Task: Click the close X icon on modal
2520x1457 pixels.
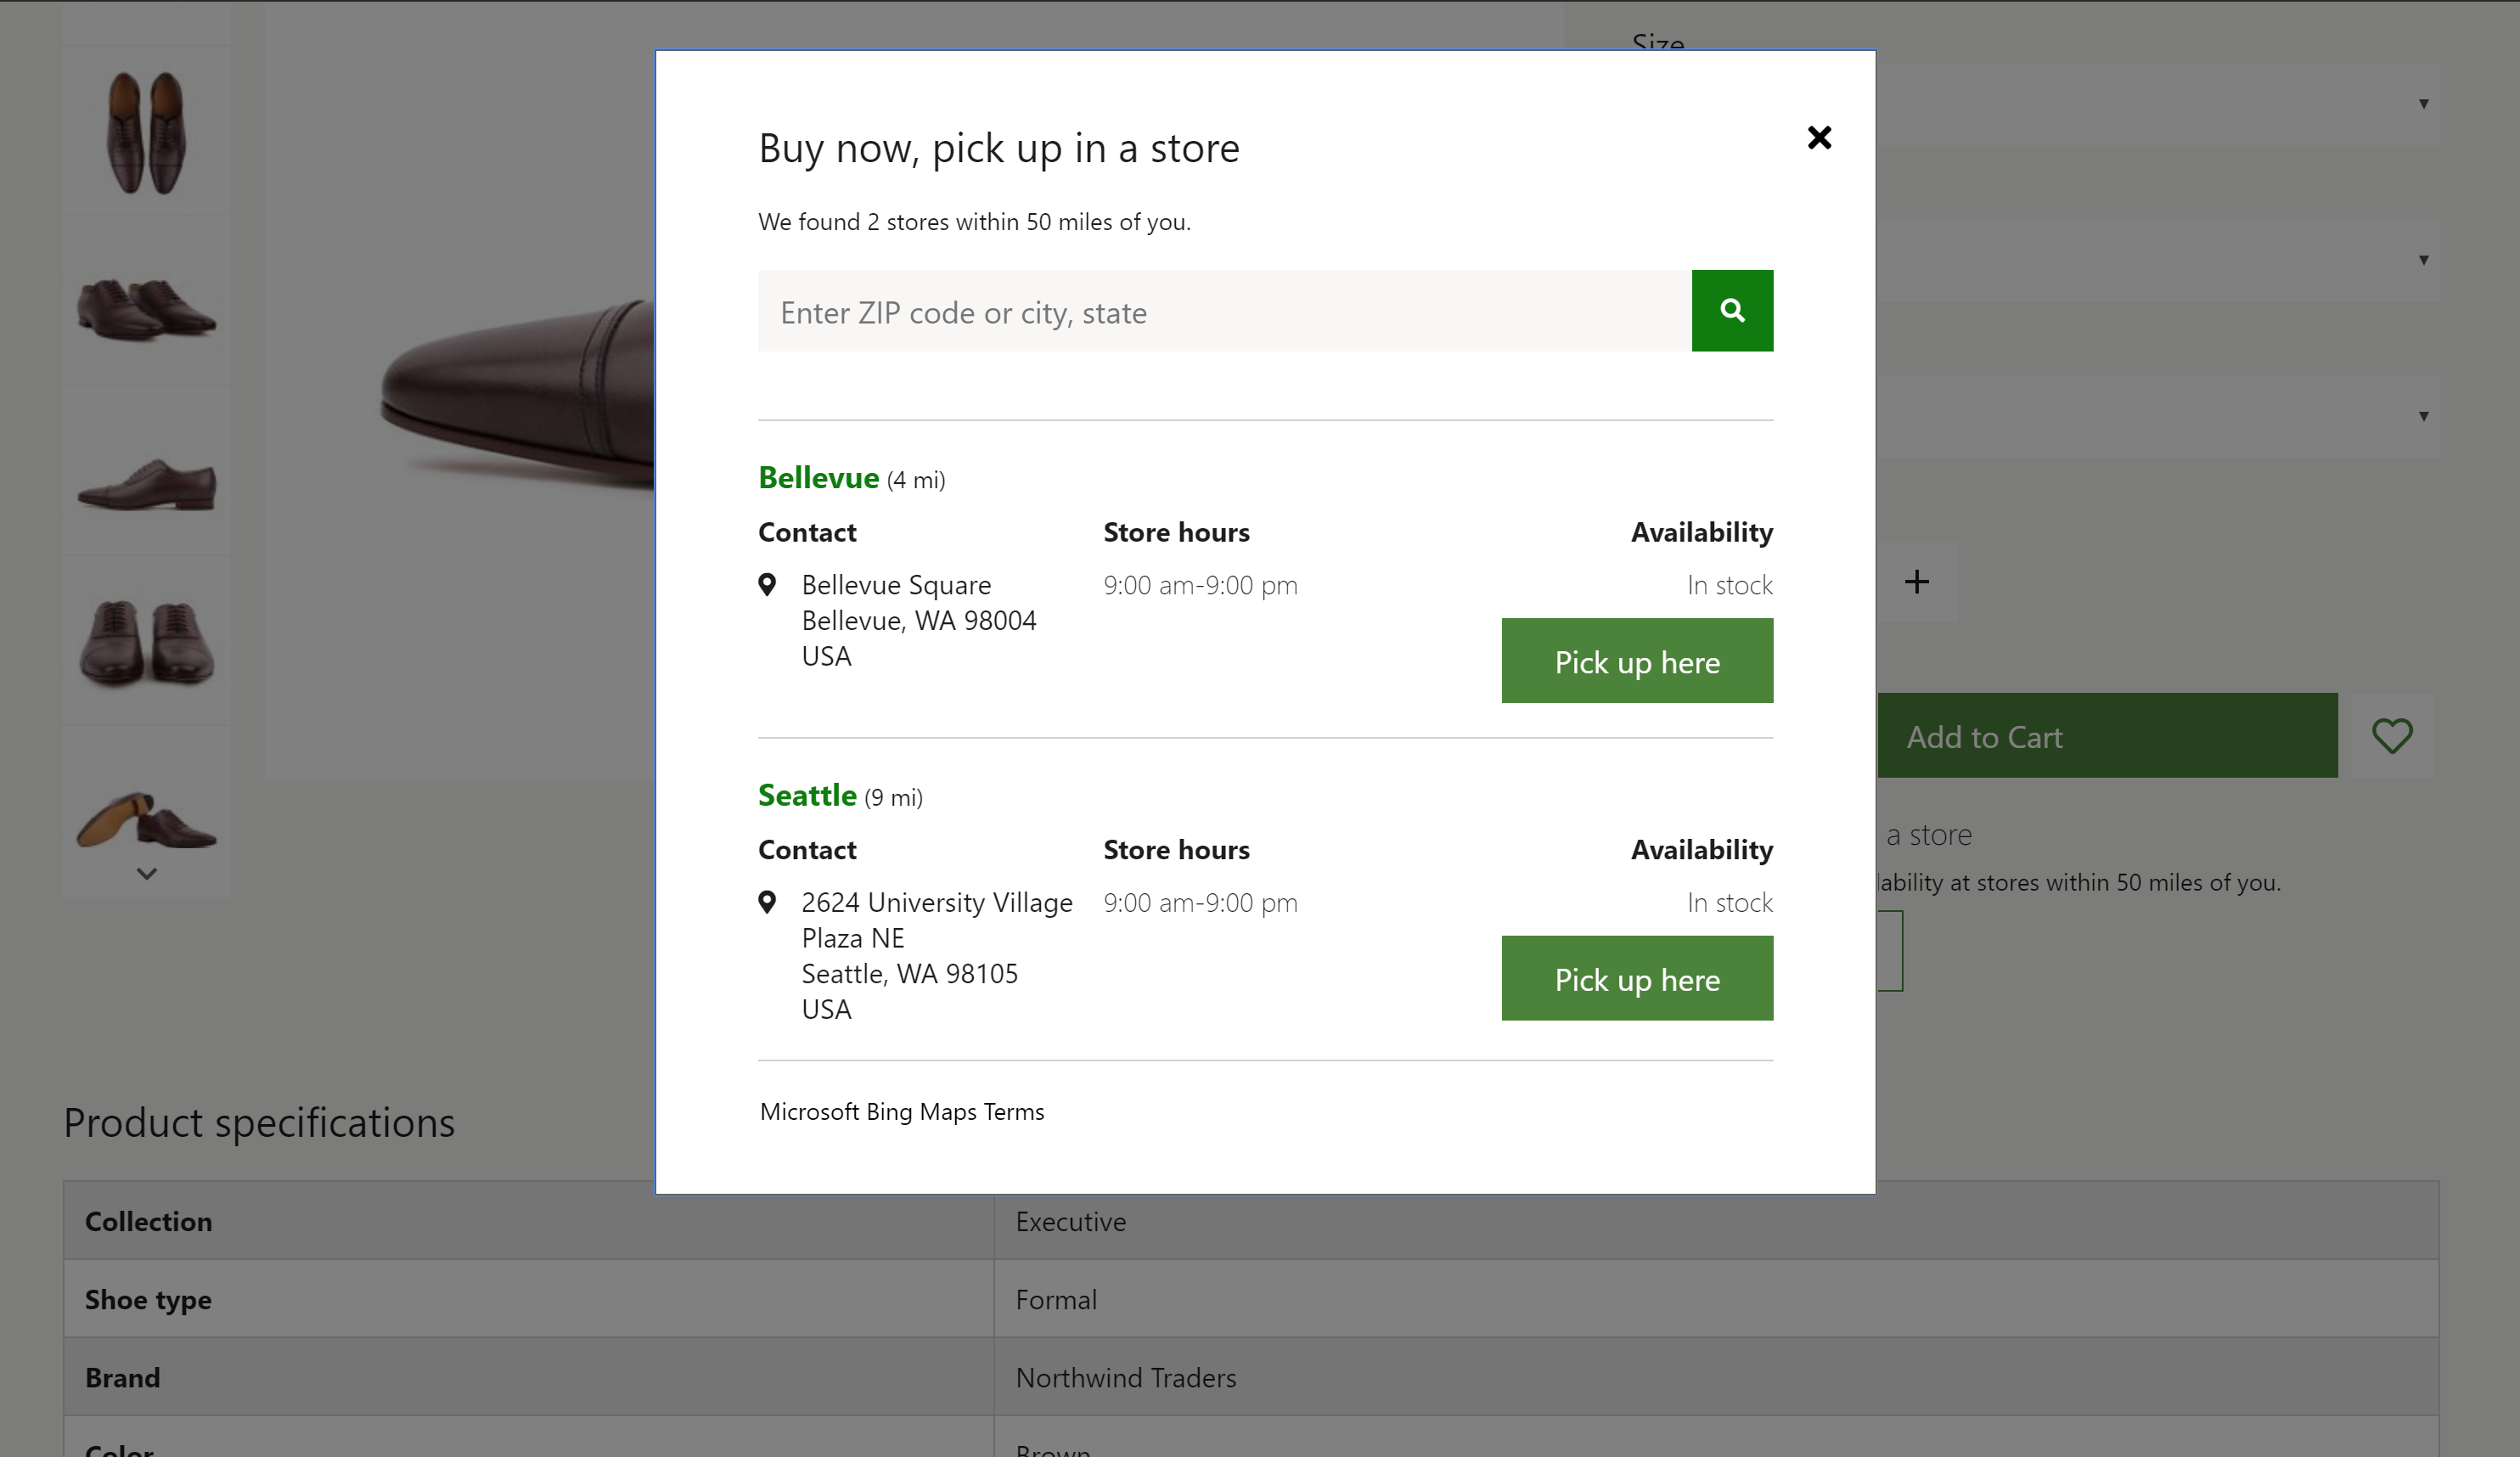Action: 1820,135
